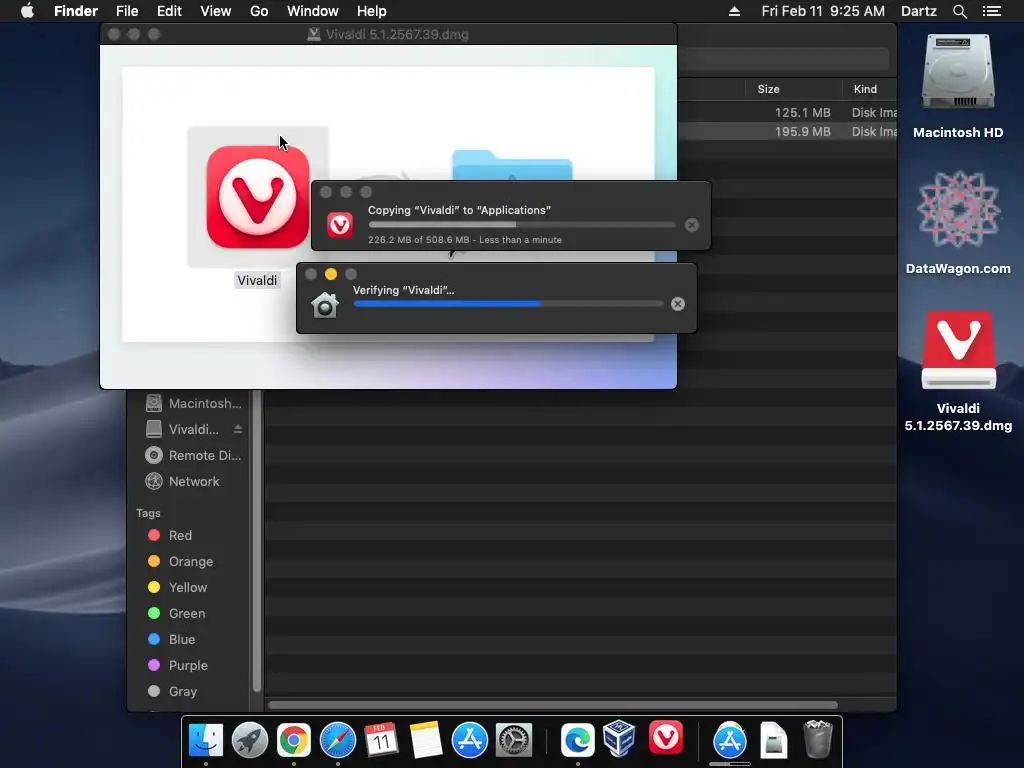Viewport: 1024px width, 768px height.
Task: Open the Finder menu
Action: click(76, 11)
